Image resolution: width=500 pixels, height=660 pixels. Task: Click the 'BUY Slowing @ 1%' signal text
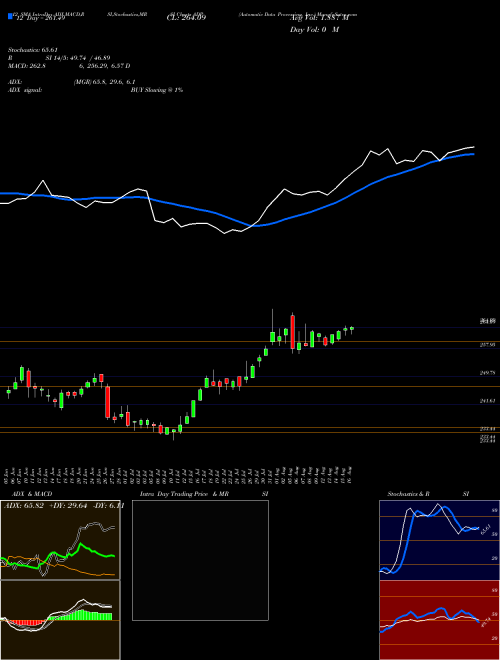[157, 90]
